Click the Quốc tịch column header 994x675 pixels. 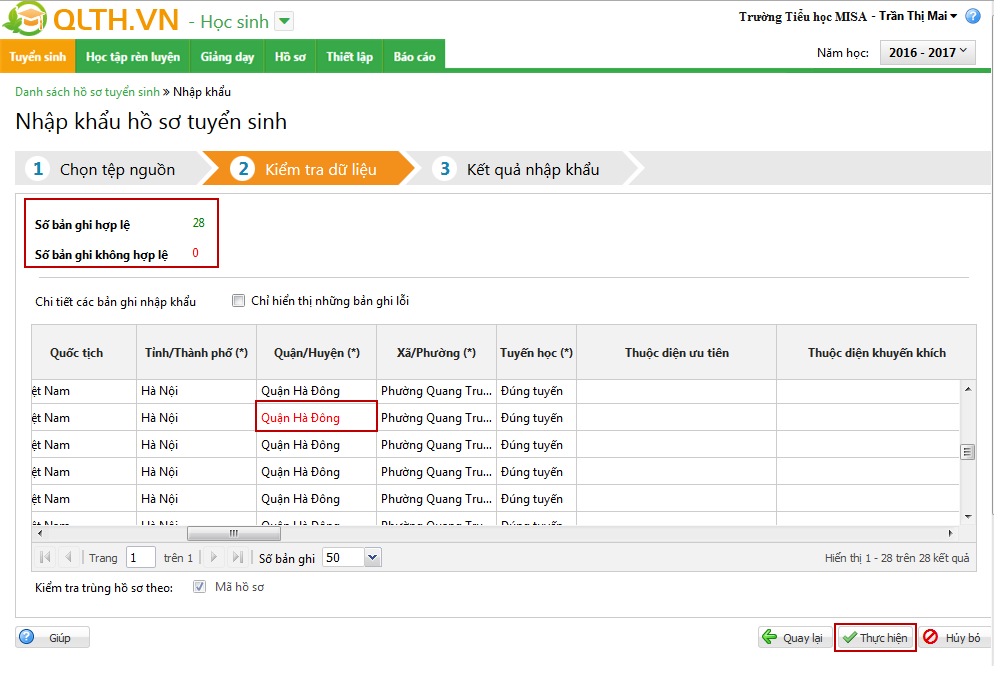coord(84,352)
